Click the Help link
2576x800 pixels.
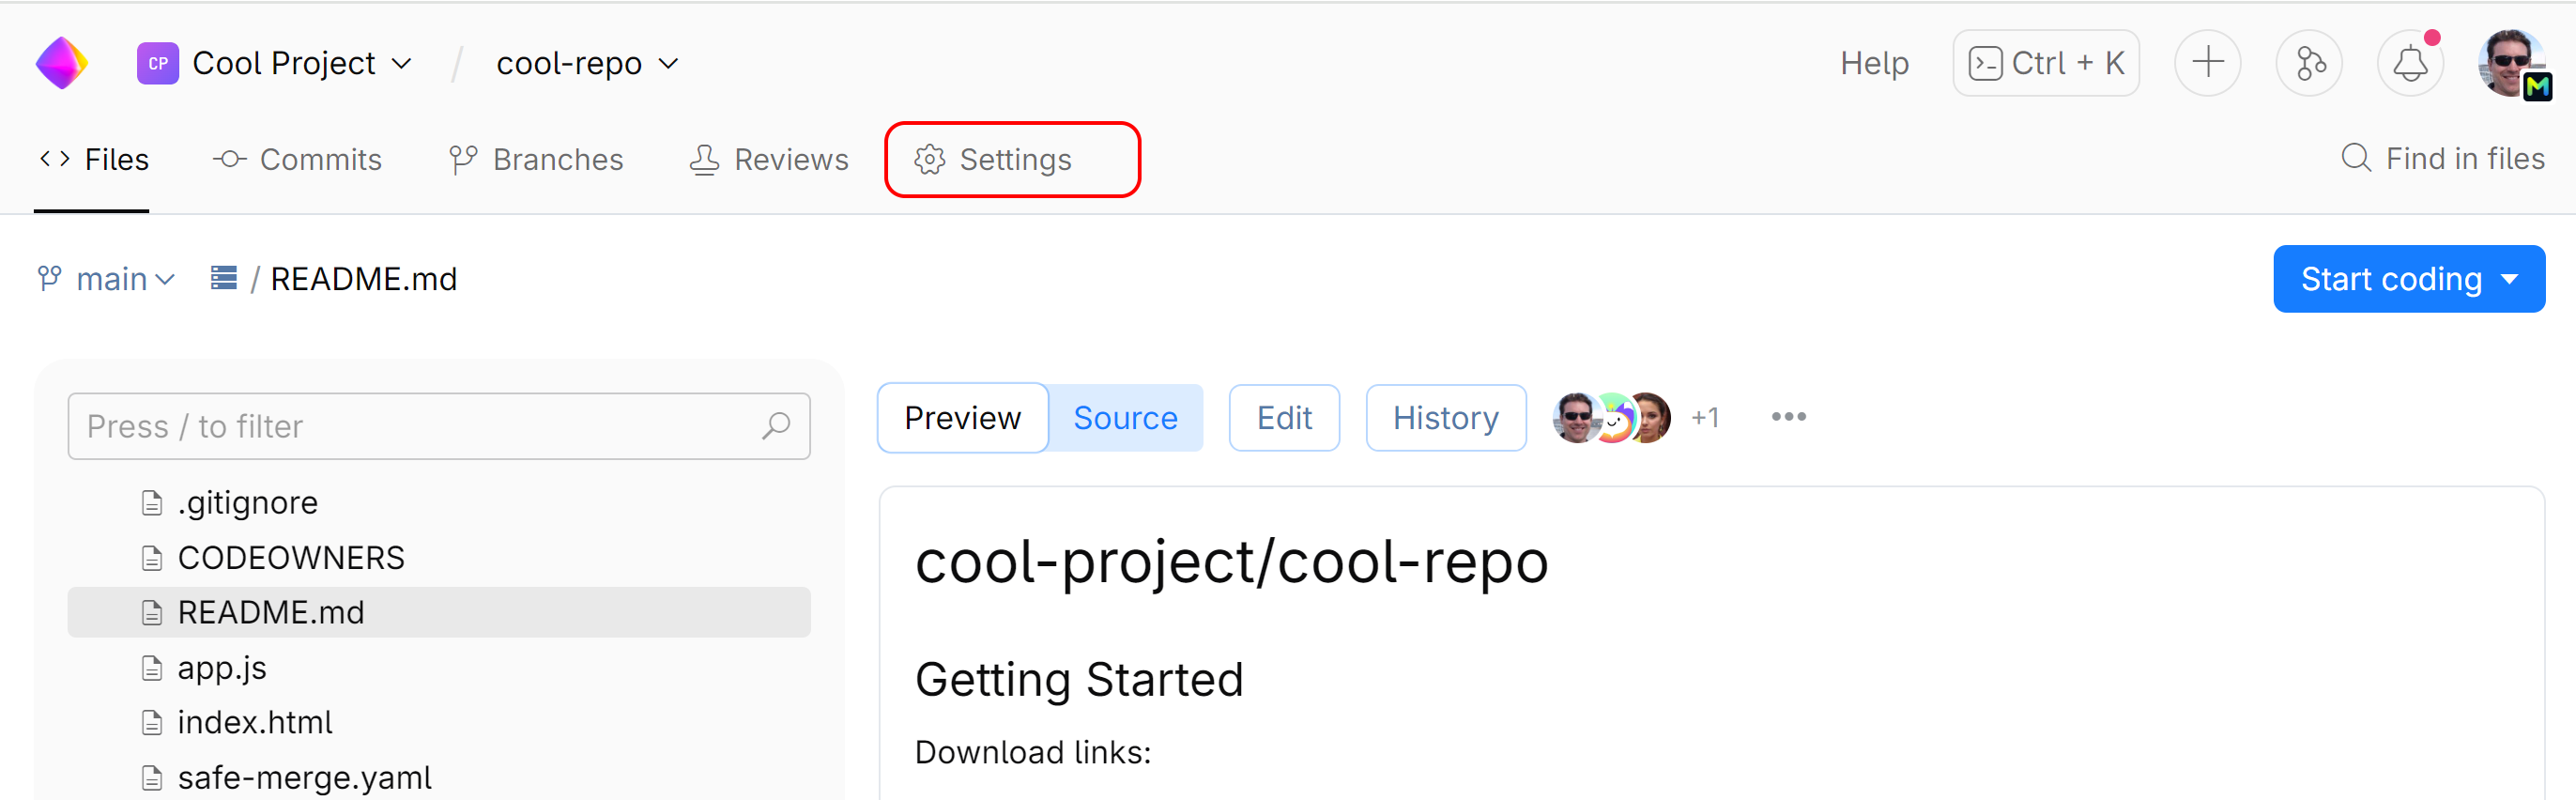(1875, 62)
